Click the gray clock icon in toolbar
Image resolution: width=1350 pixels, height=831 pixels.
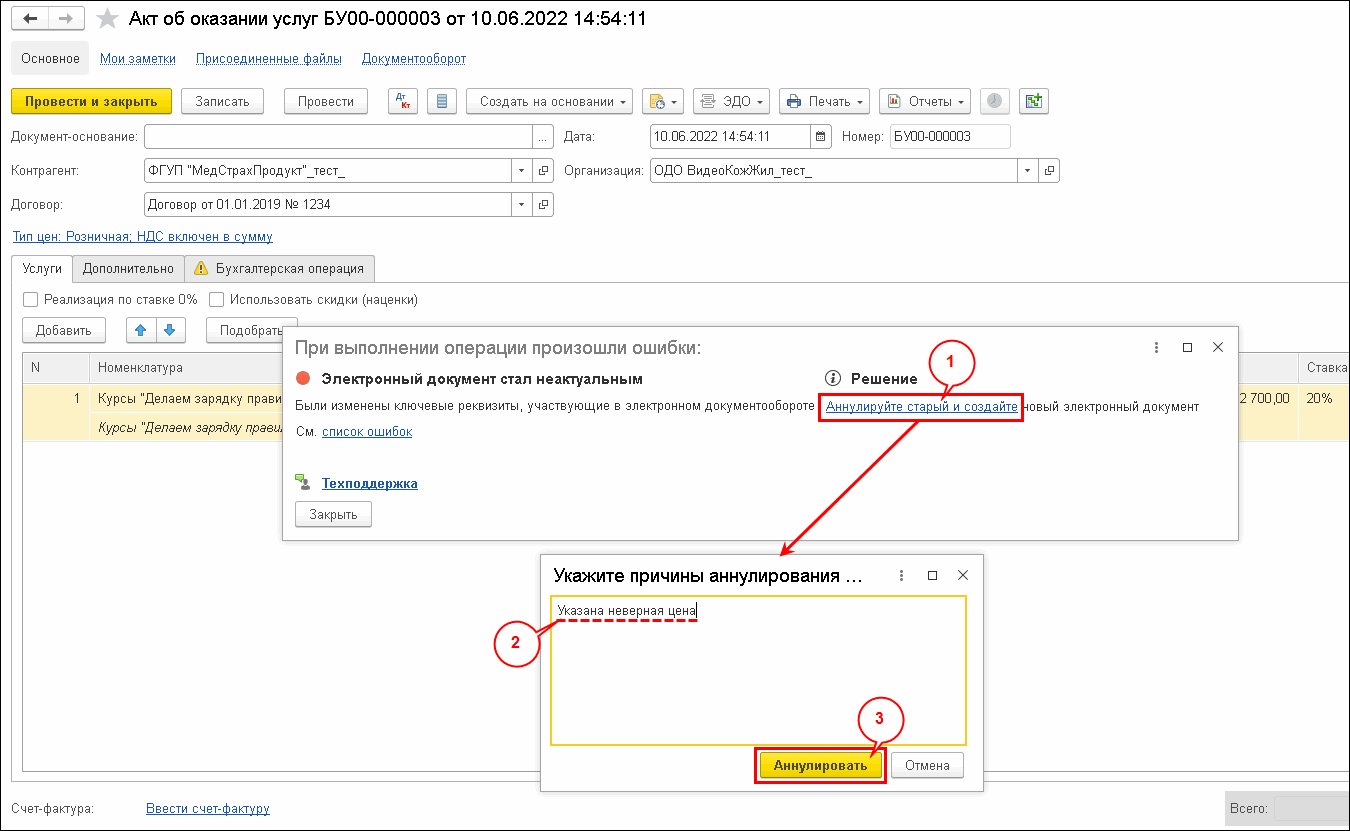point(994,101)
